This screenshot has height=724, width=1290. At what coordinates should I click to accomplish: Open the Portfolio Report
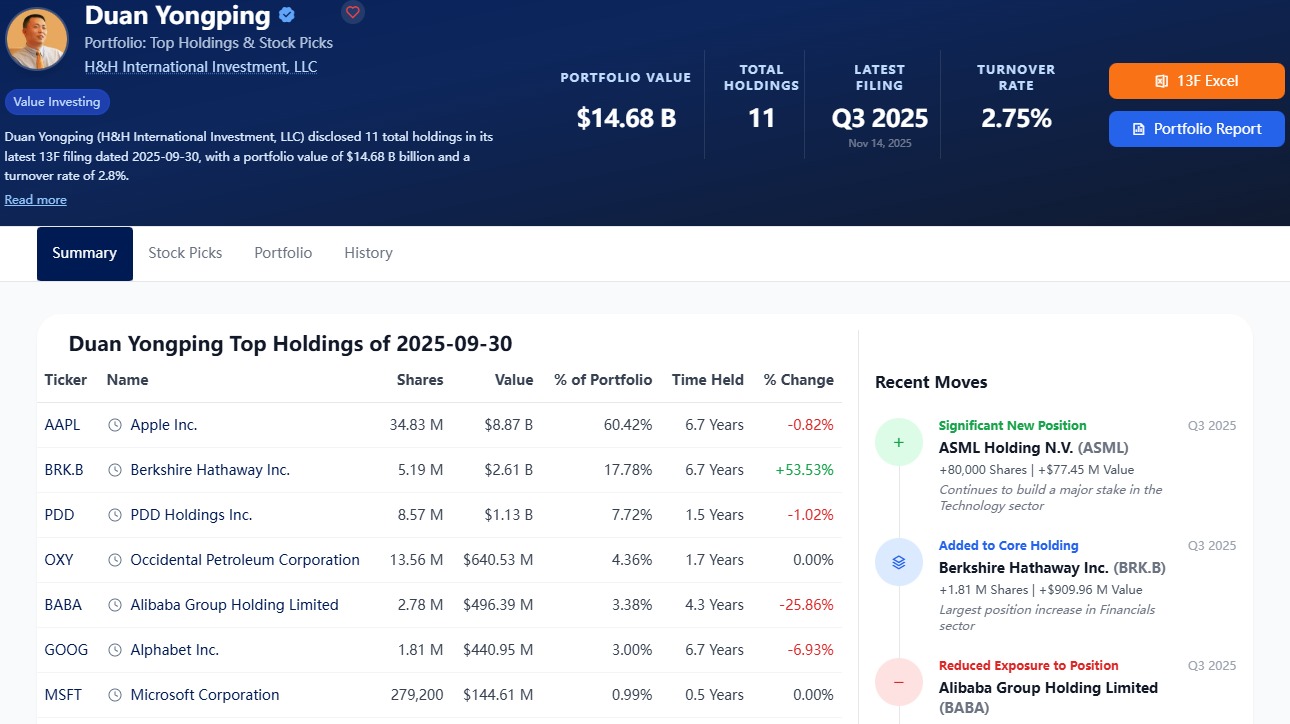pyautogui.click(x=1196, y=129)
